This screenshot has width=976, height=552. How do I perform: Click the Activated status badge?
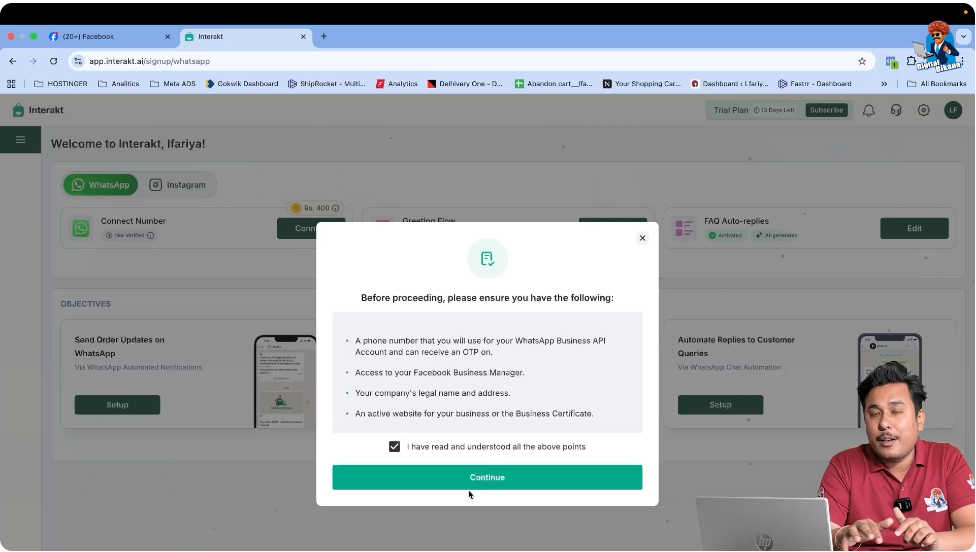[x=726, y=235]
